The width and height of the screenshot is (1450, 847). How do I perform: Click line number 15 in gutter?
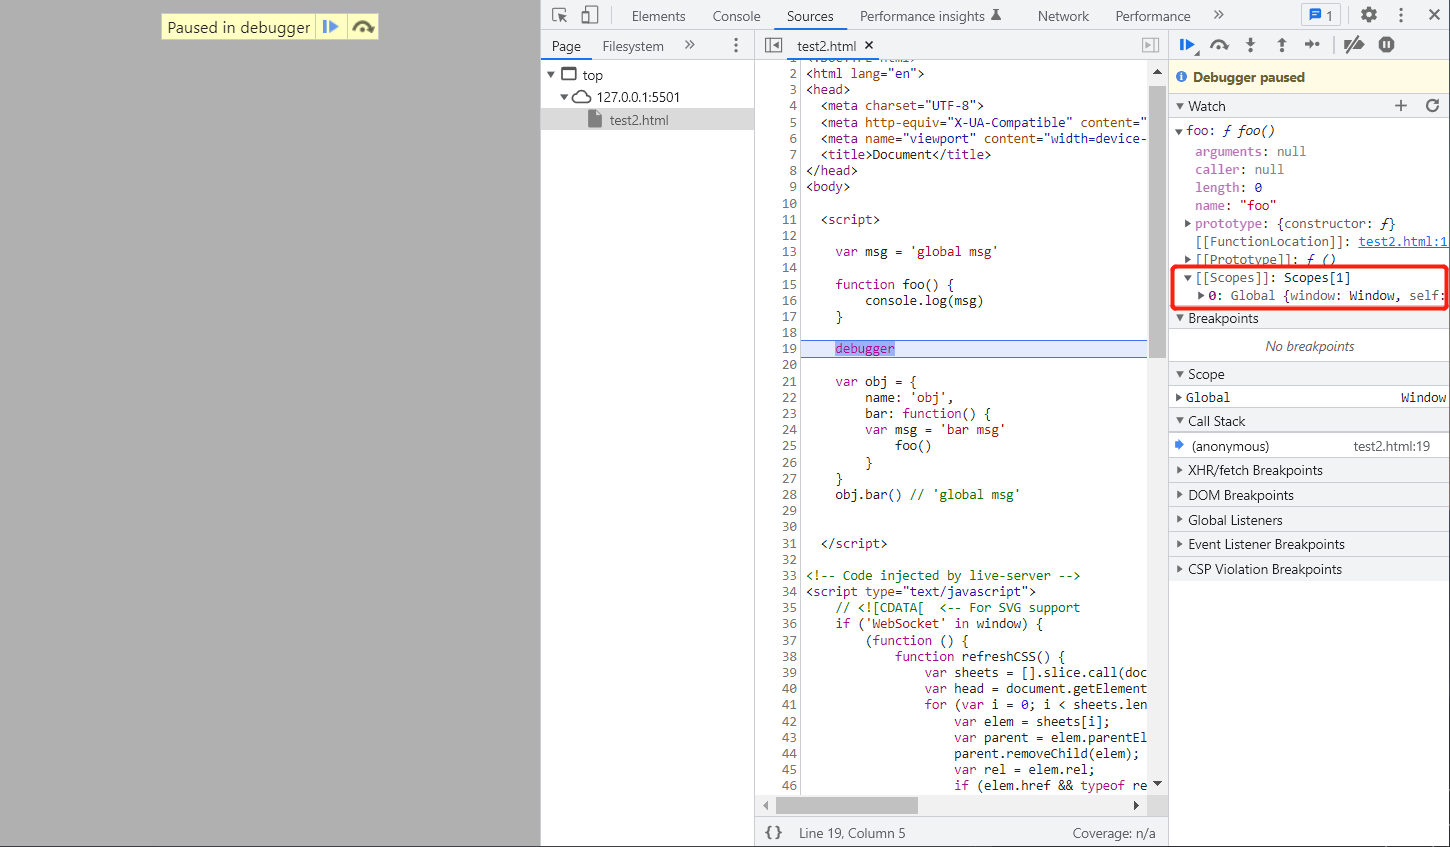(x=789, y=285)
